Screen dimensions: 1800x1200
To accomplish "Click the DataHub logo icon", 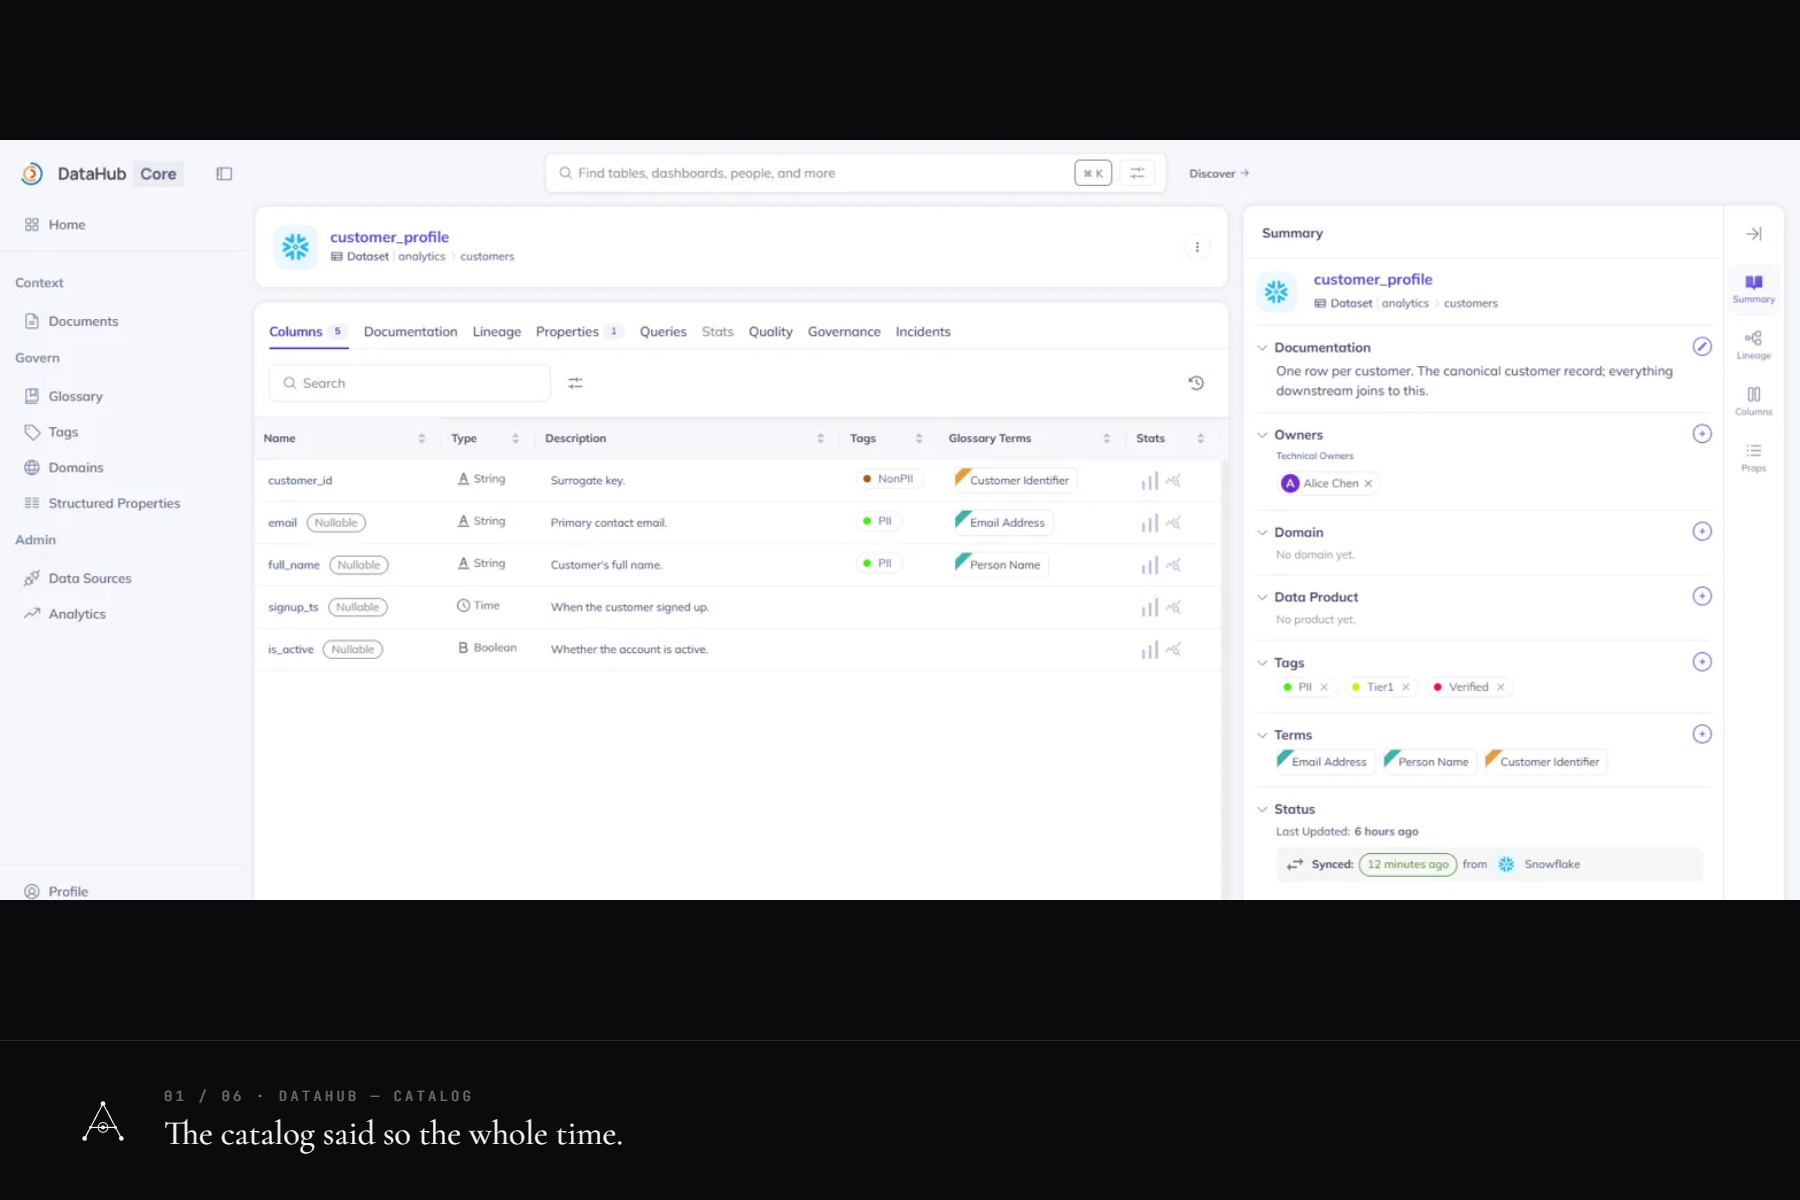I will (32, 174).
